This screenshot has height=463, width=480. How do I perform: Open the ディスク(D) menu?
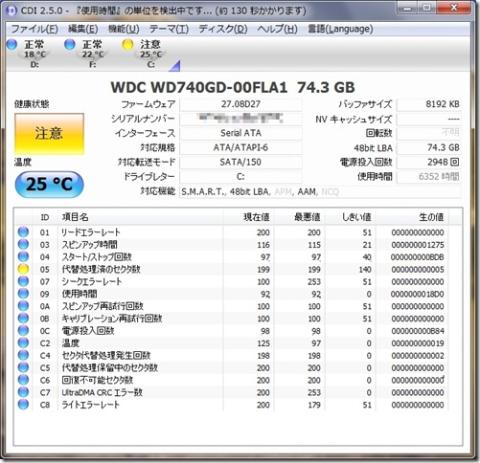(x=223, y=29)
